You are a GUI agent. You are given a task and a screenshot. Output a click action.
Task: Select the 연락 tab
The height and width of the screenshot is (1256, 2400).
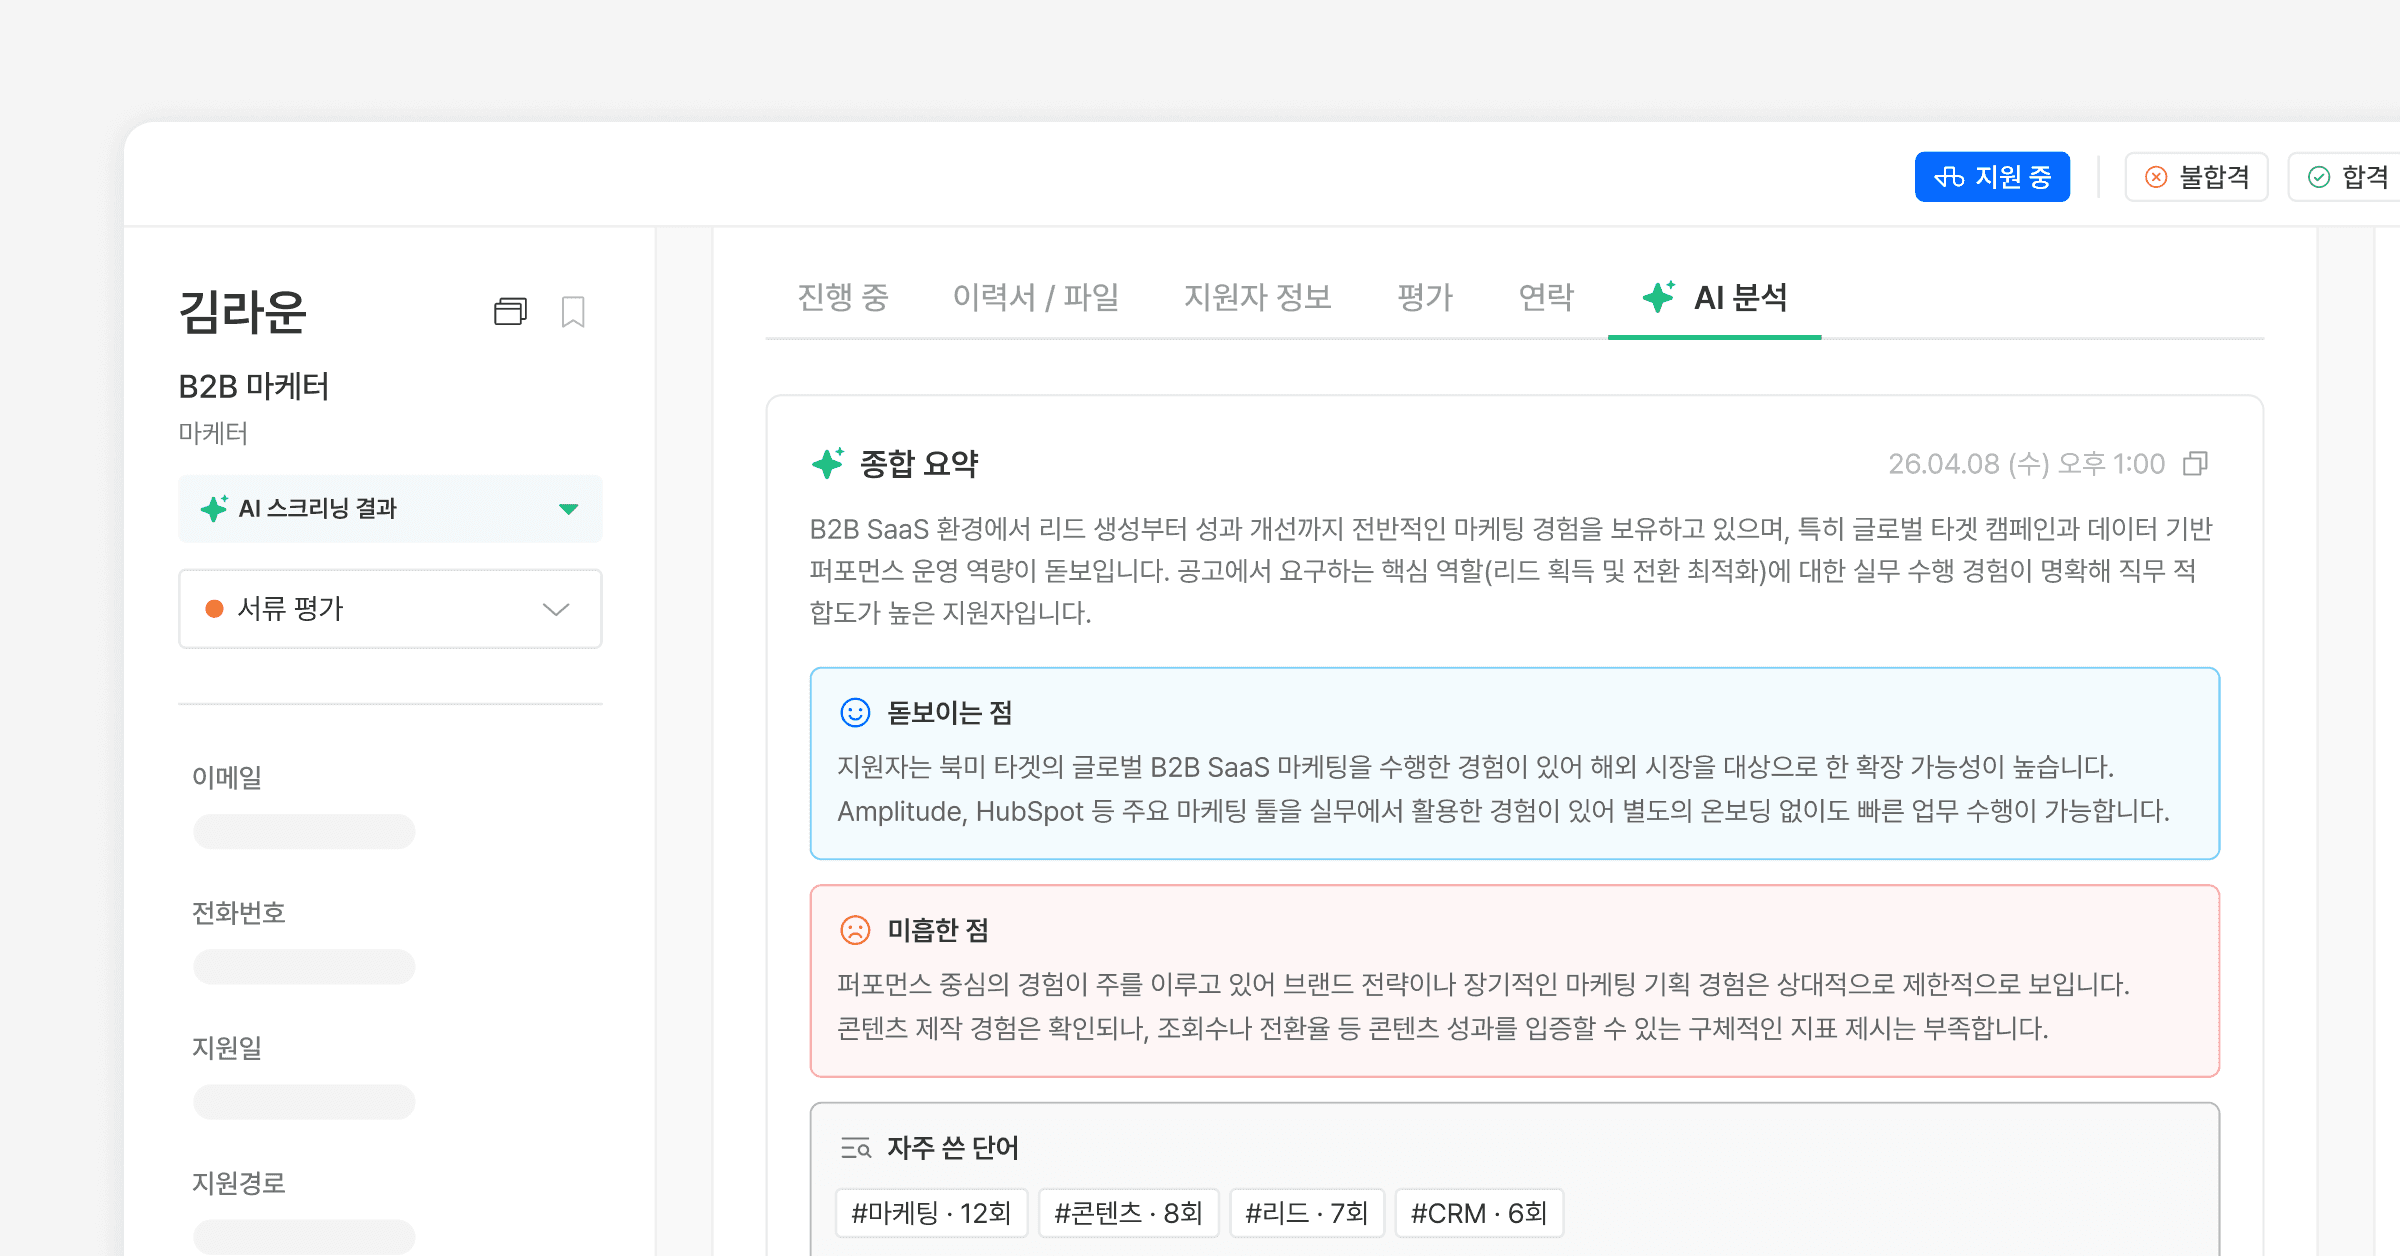pyautogui.click(x=1546, y=298)
